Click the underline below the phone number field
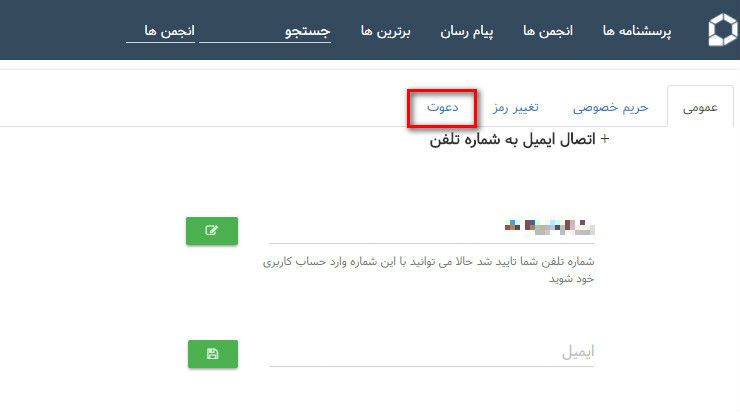Screen dimensions: 740x413 431,243
